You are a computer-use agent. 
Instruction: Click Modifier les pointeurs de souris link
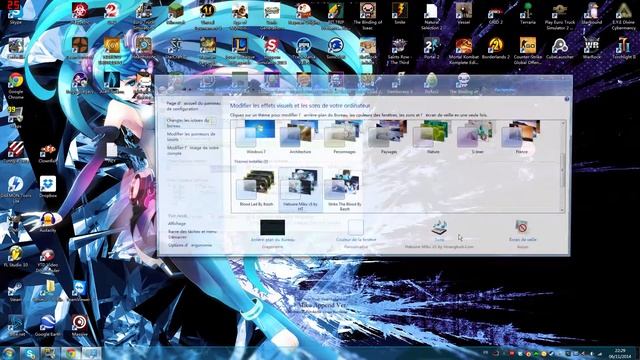point(191,136)
